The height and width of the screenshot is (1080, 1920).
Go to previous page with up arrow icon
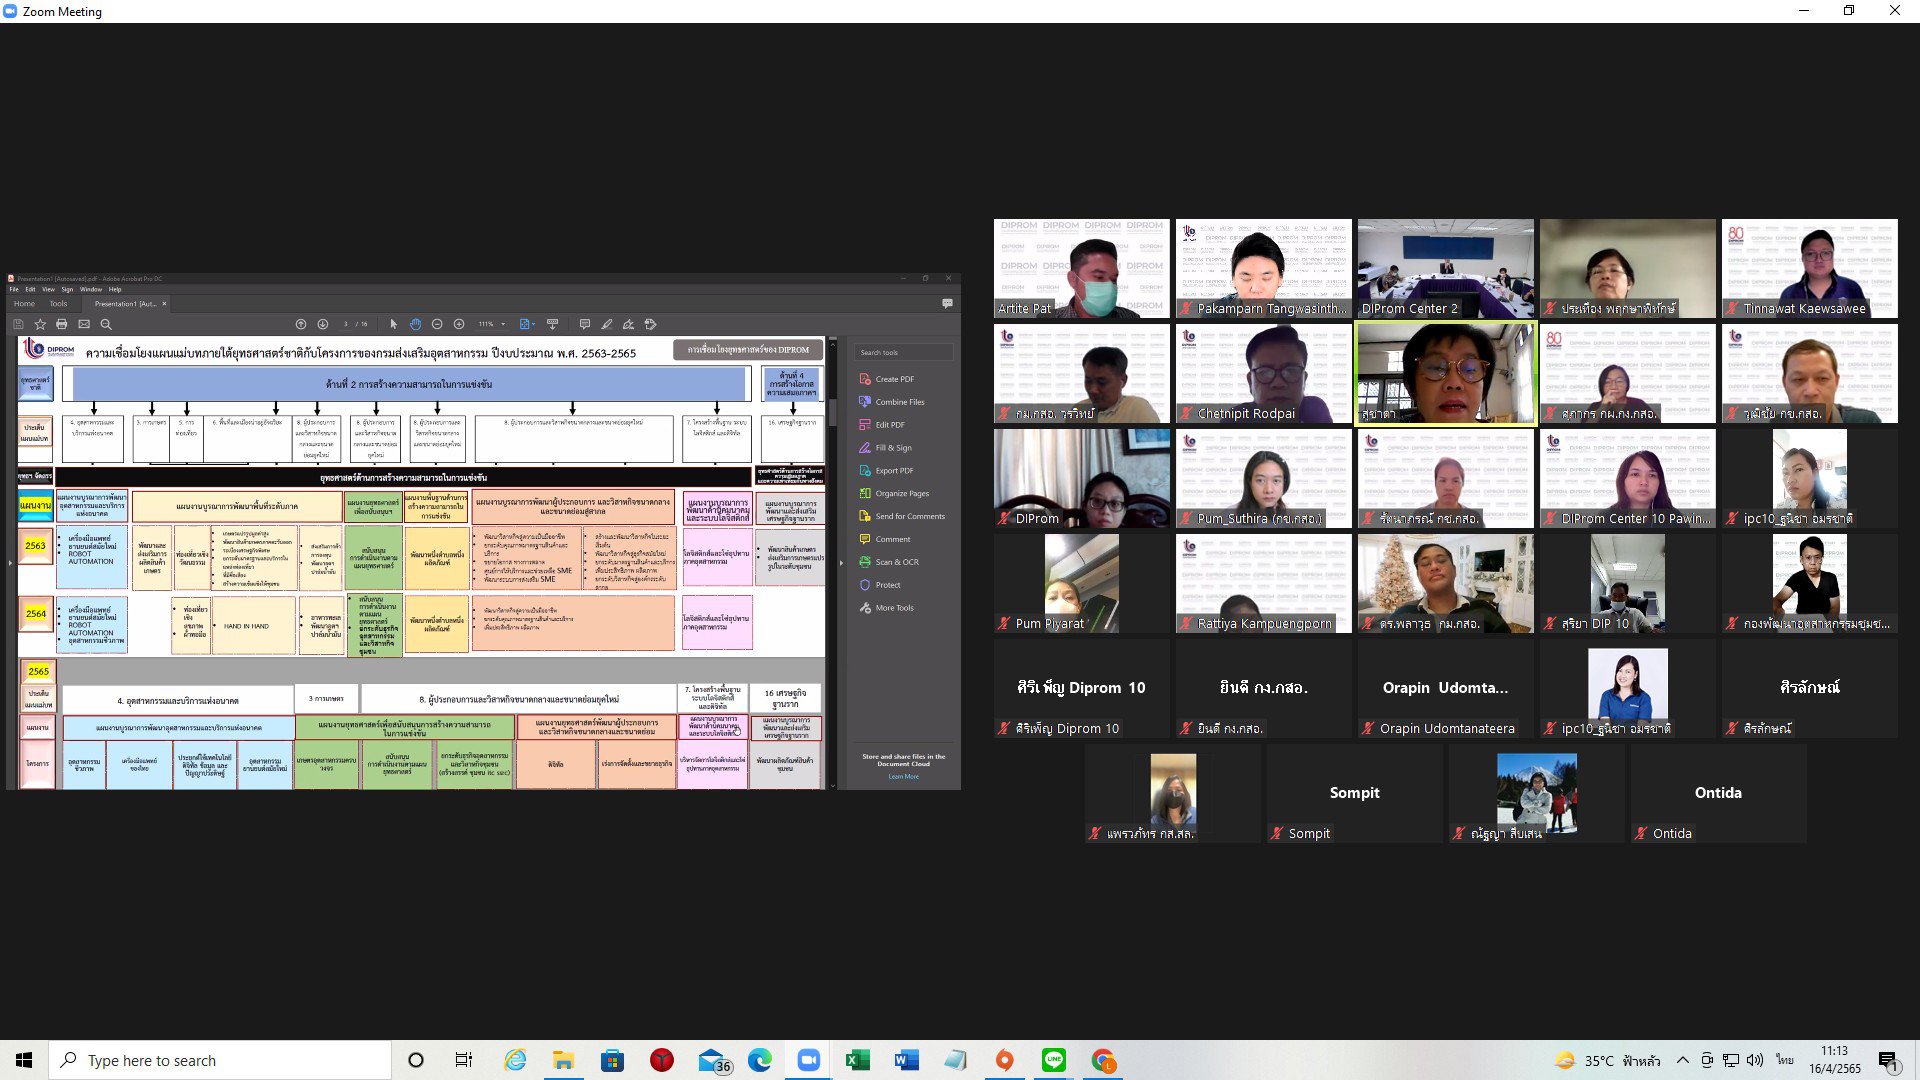(301, 324)
